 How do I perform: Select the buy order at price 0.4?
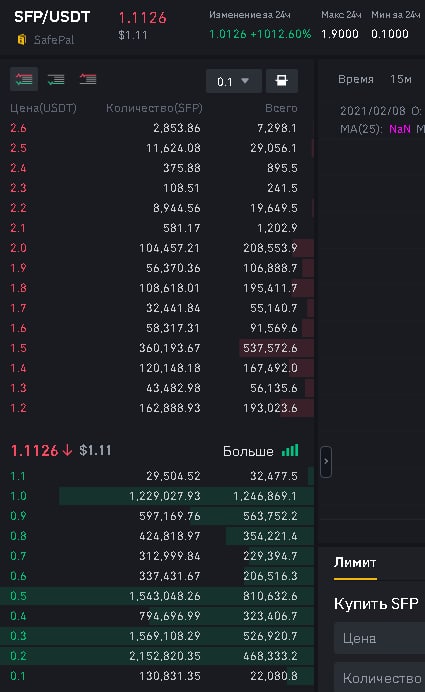point(157,616)
